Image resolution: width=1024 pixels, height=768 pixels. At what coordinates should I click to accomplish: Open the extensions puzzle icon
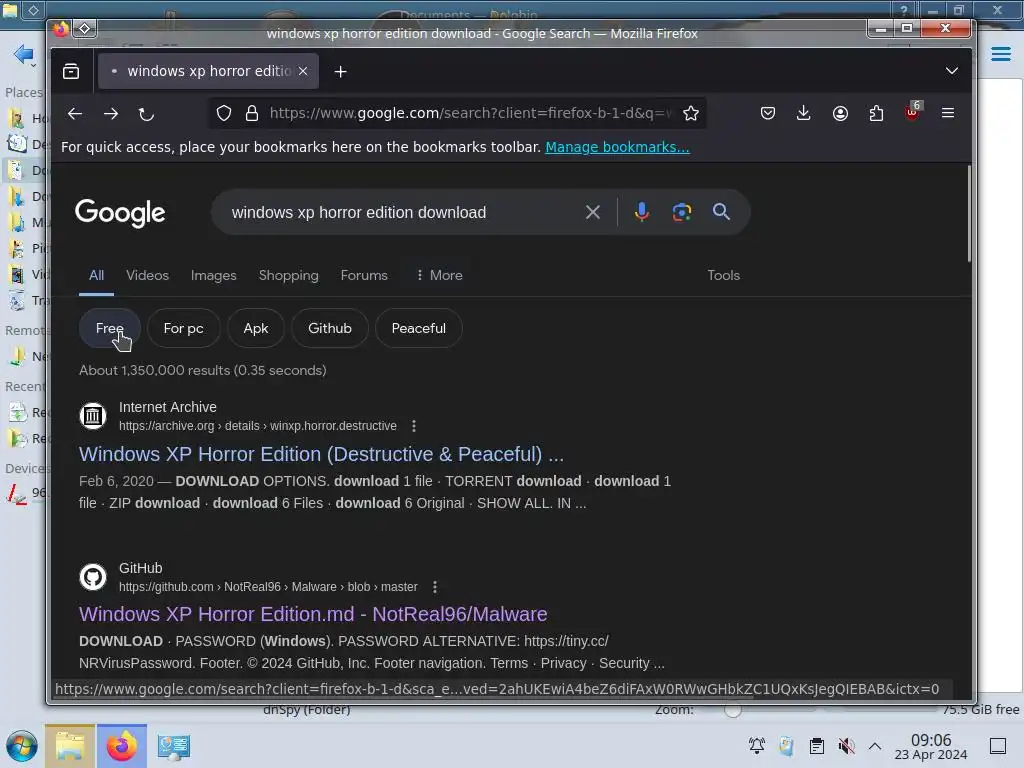tap(876, 113)
